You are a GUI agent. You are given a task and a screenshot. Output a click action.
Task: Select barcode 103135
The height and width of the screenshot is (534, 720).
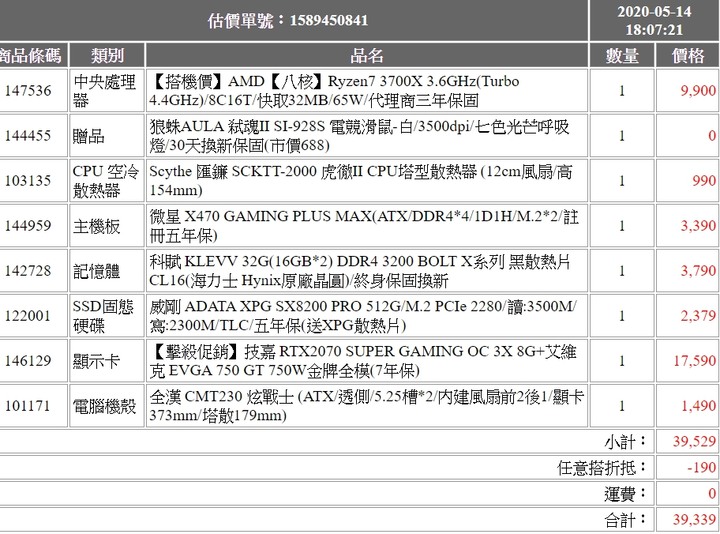pyautogui.click(x=28, y=180)
